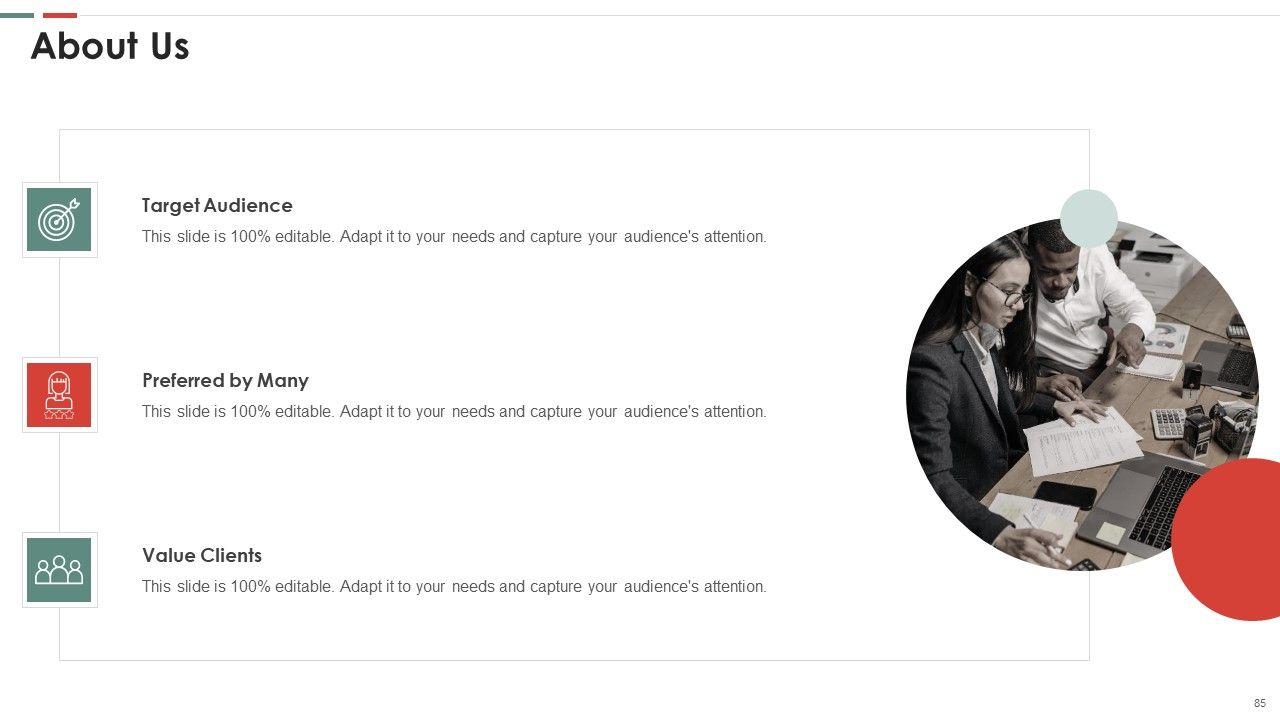Image resolution: width=1280 pixels, height=720 pixels.
Task: Select the About Us slide title
Action: (110, 46)
